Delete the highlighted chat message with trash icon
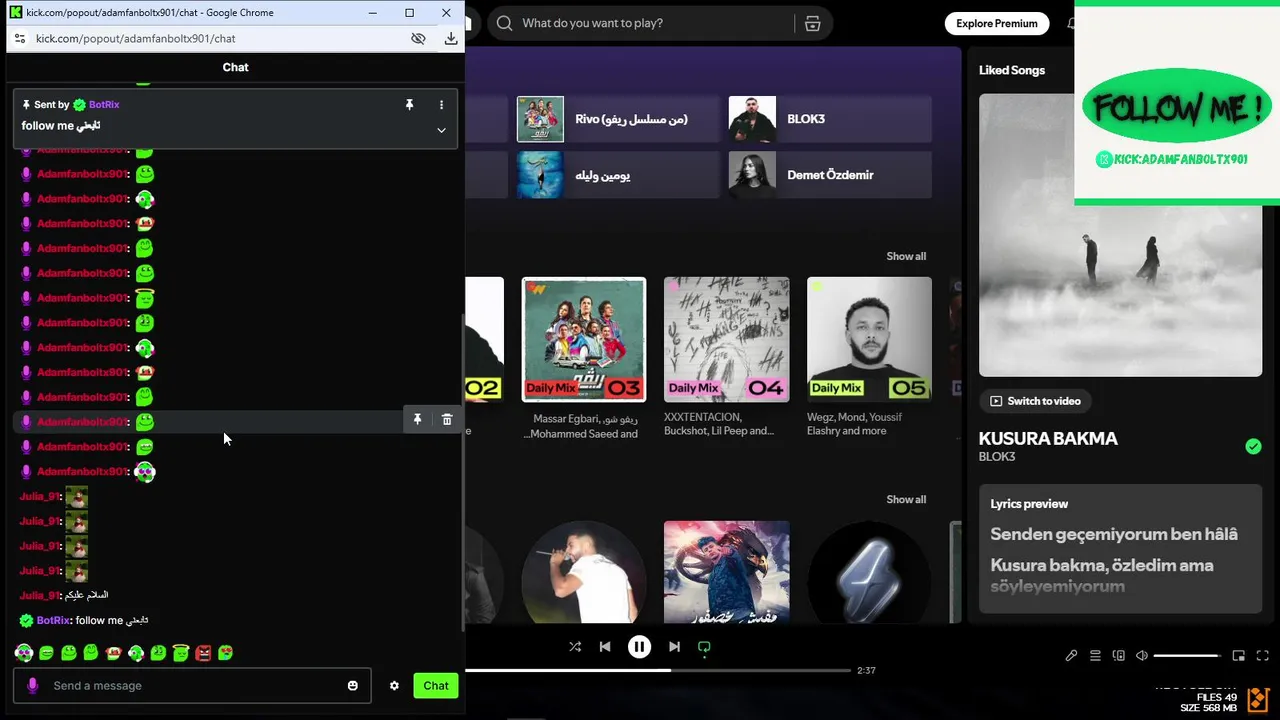Viewport: 1280px width, 720px height. tap(447, 420)
